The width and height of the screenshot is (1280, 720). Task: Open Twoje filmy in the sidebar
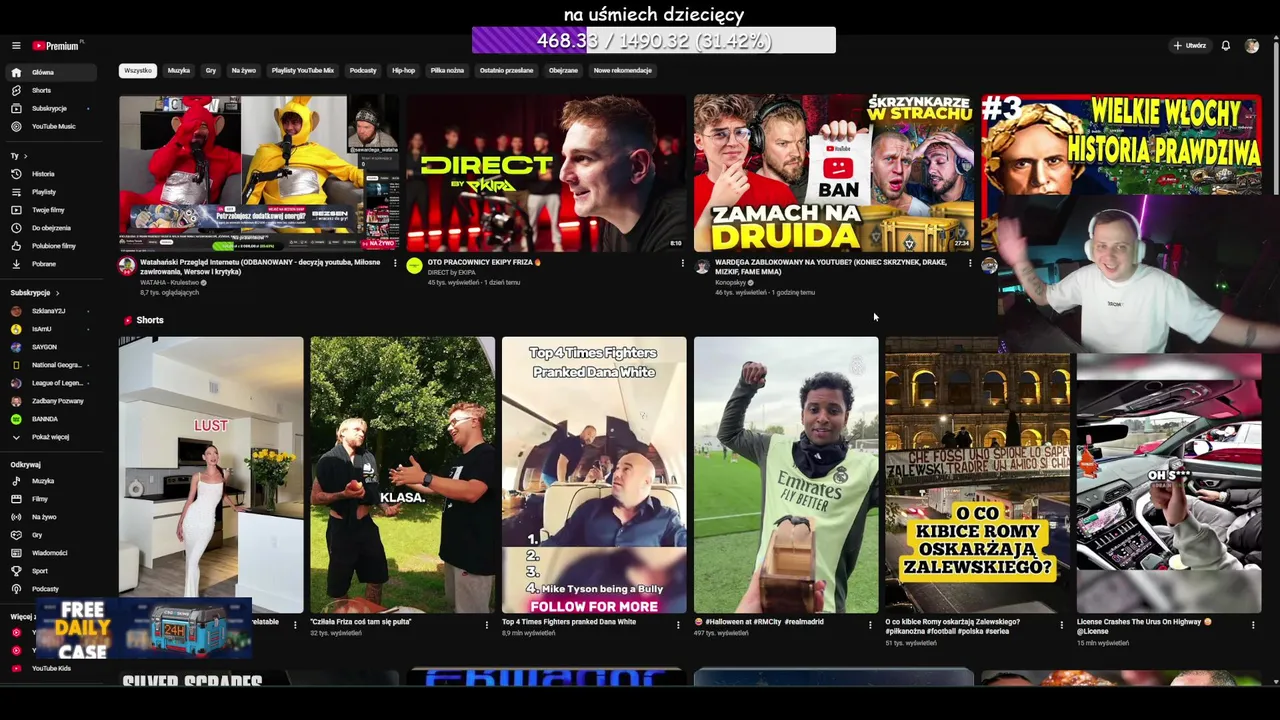click(50, 210)
